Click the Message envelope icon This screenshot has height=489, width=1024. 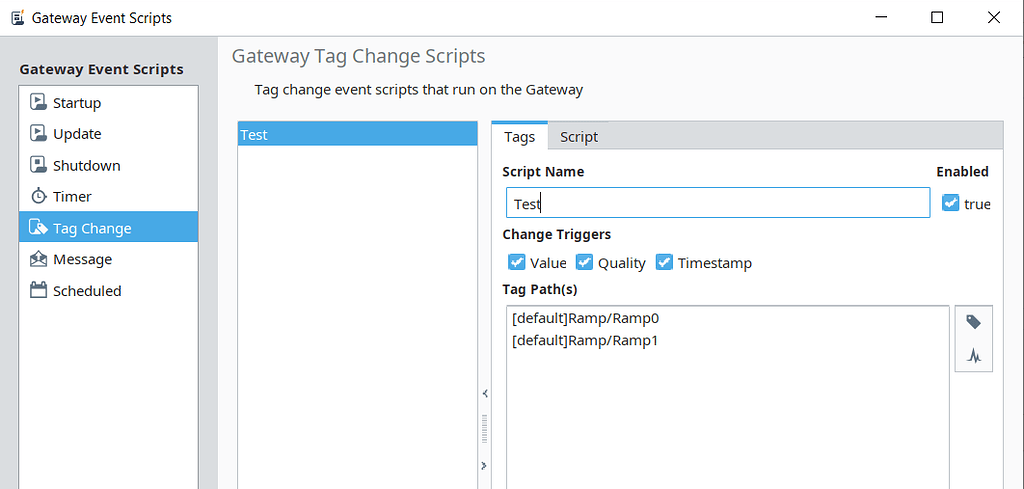[x=38, y=259]
